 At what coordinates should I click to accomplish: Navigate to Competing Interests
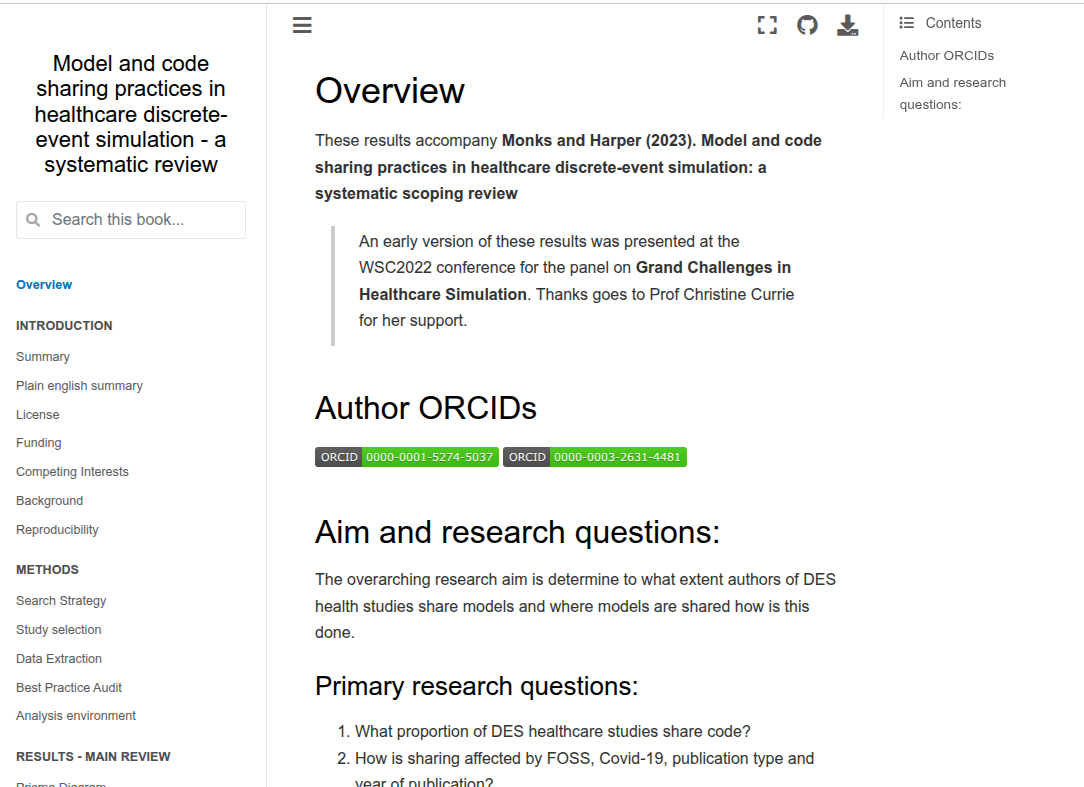point(72,472)
